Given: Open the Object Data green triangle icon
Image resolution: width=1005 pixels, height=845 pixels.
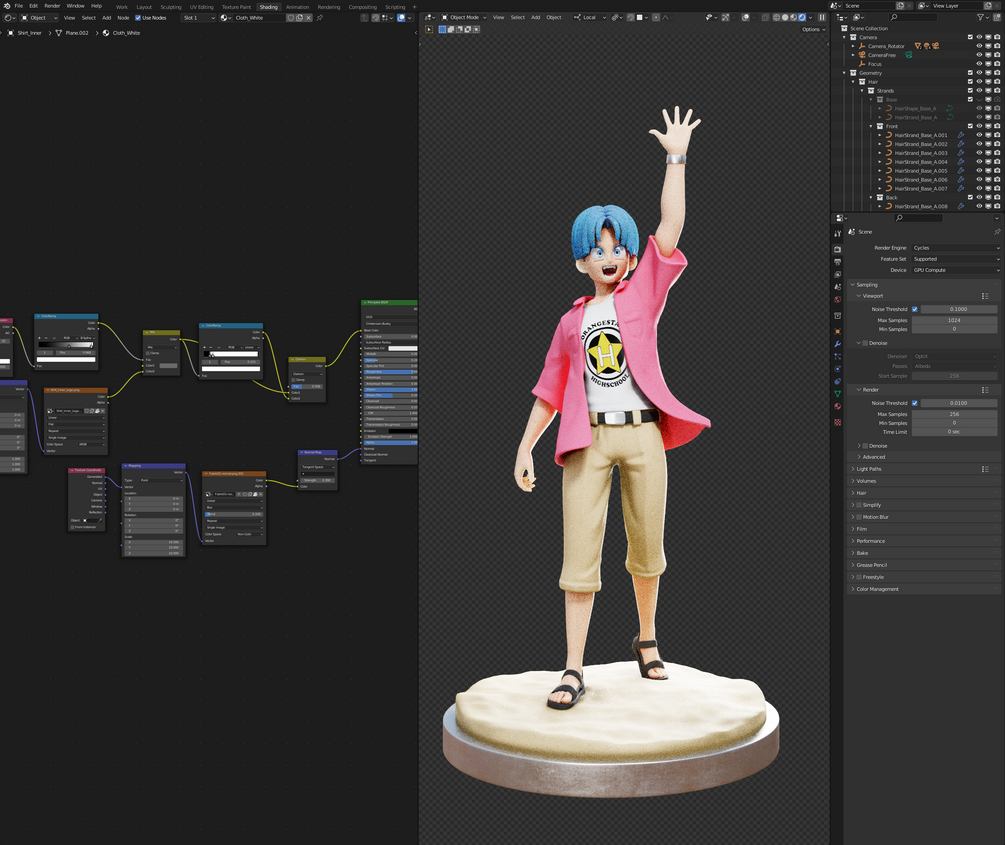Looking at the screenshot, I should pyautogui.click(x=838, y=394).
